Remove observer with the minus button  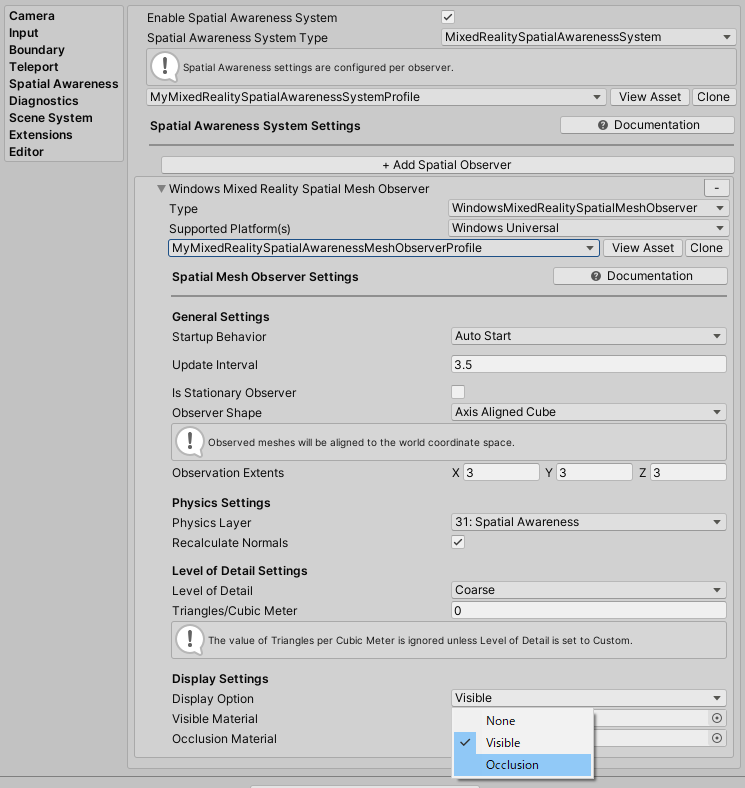(716, 188)
